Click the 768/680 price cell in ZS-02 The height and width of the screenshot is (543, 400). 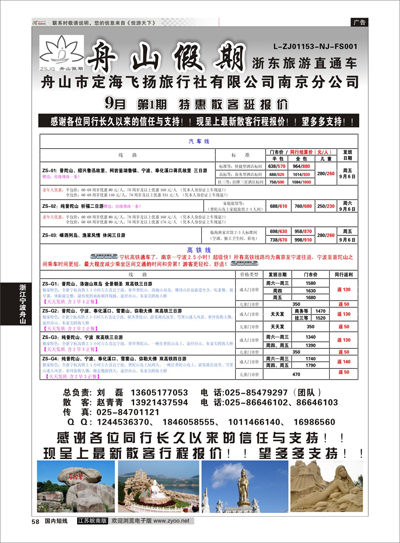pos(303,206)
